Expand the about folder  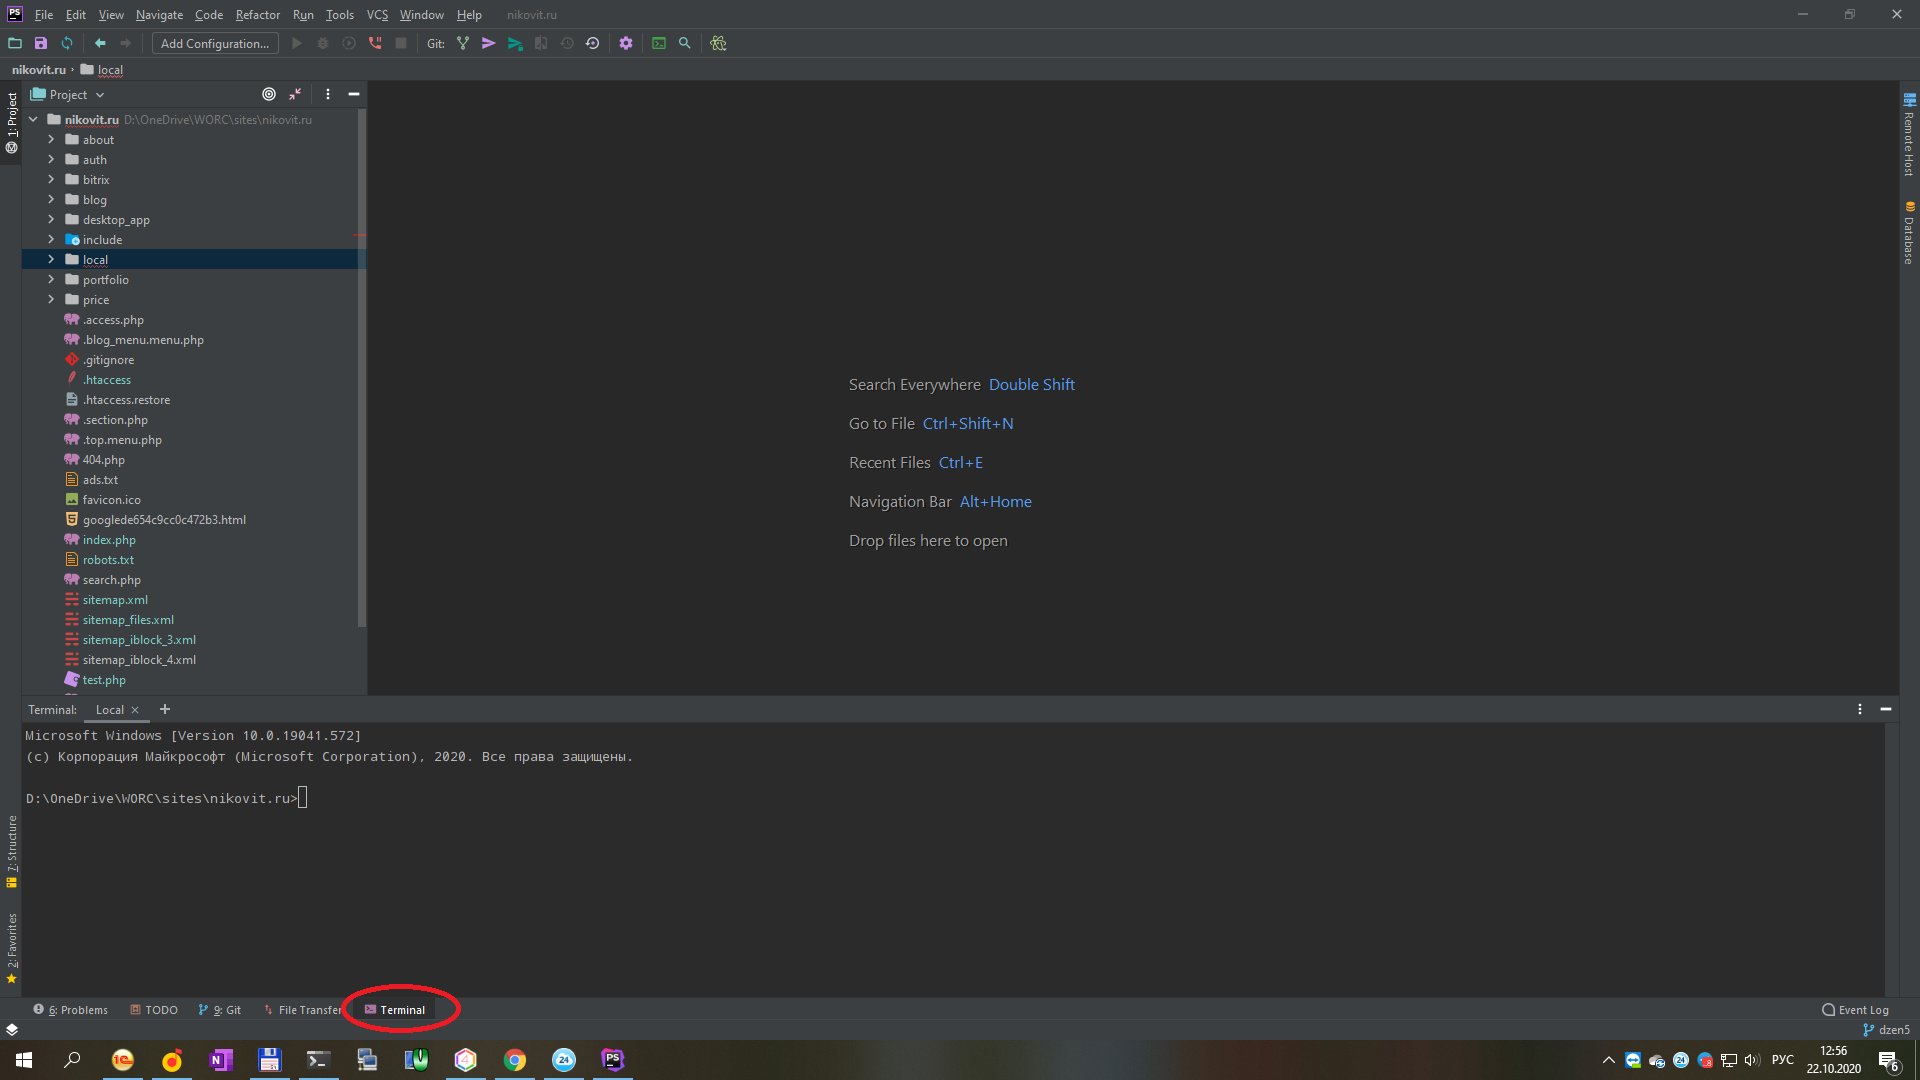[x=51, y=139]
